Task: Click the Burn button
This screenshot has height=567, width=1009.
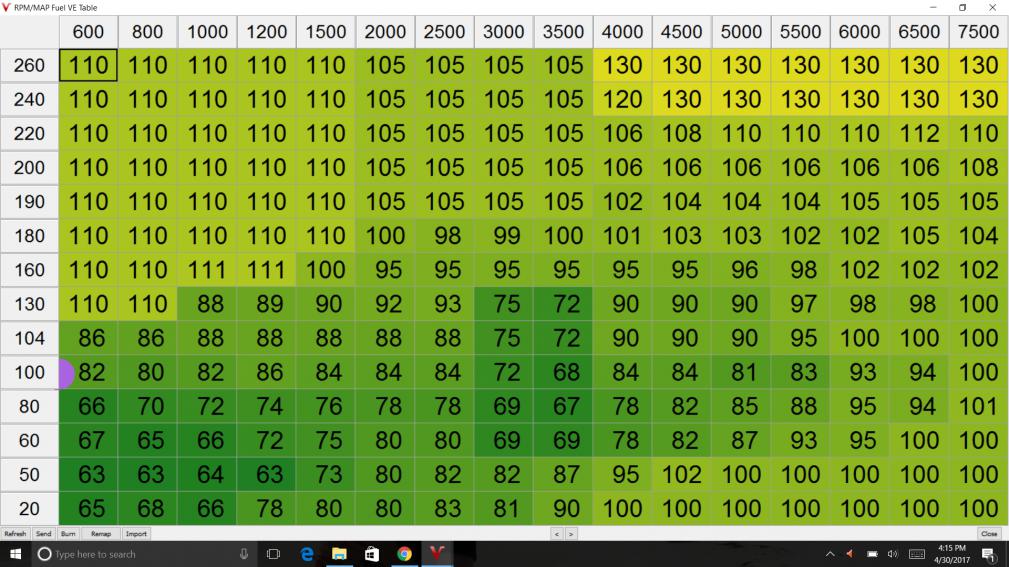Action: coord(68,534)
